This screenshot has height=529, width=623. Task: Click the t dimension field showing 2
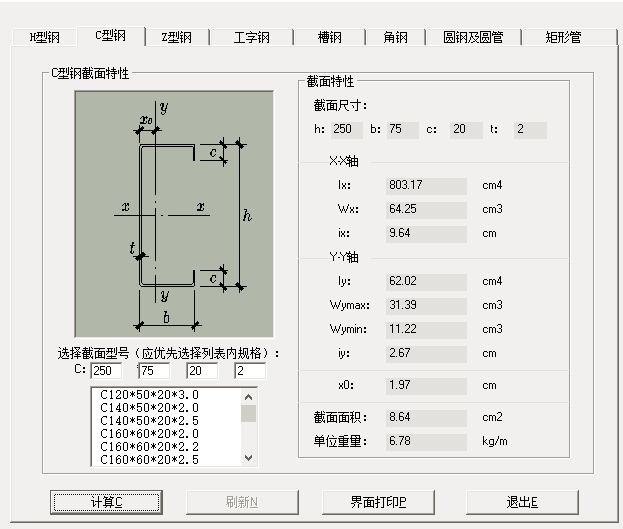point(530,130)
